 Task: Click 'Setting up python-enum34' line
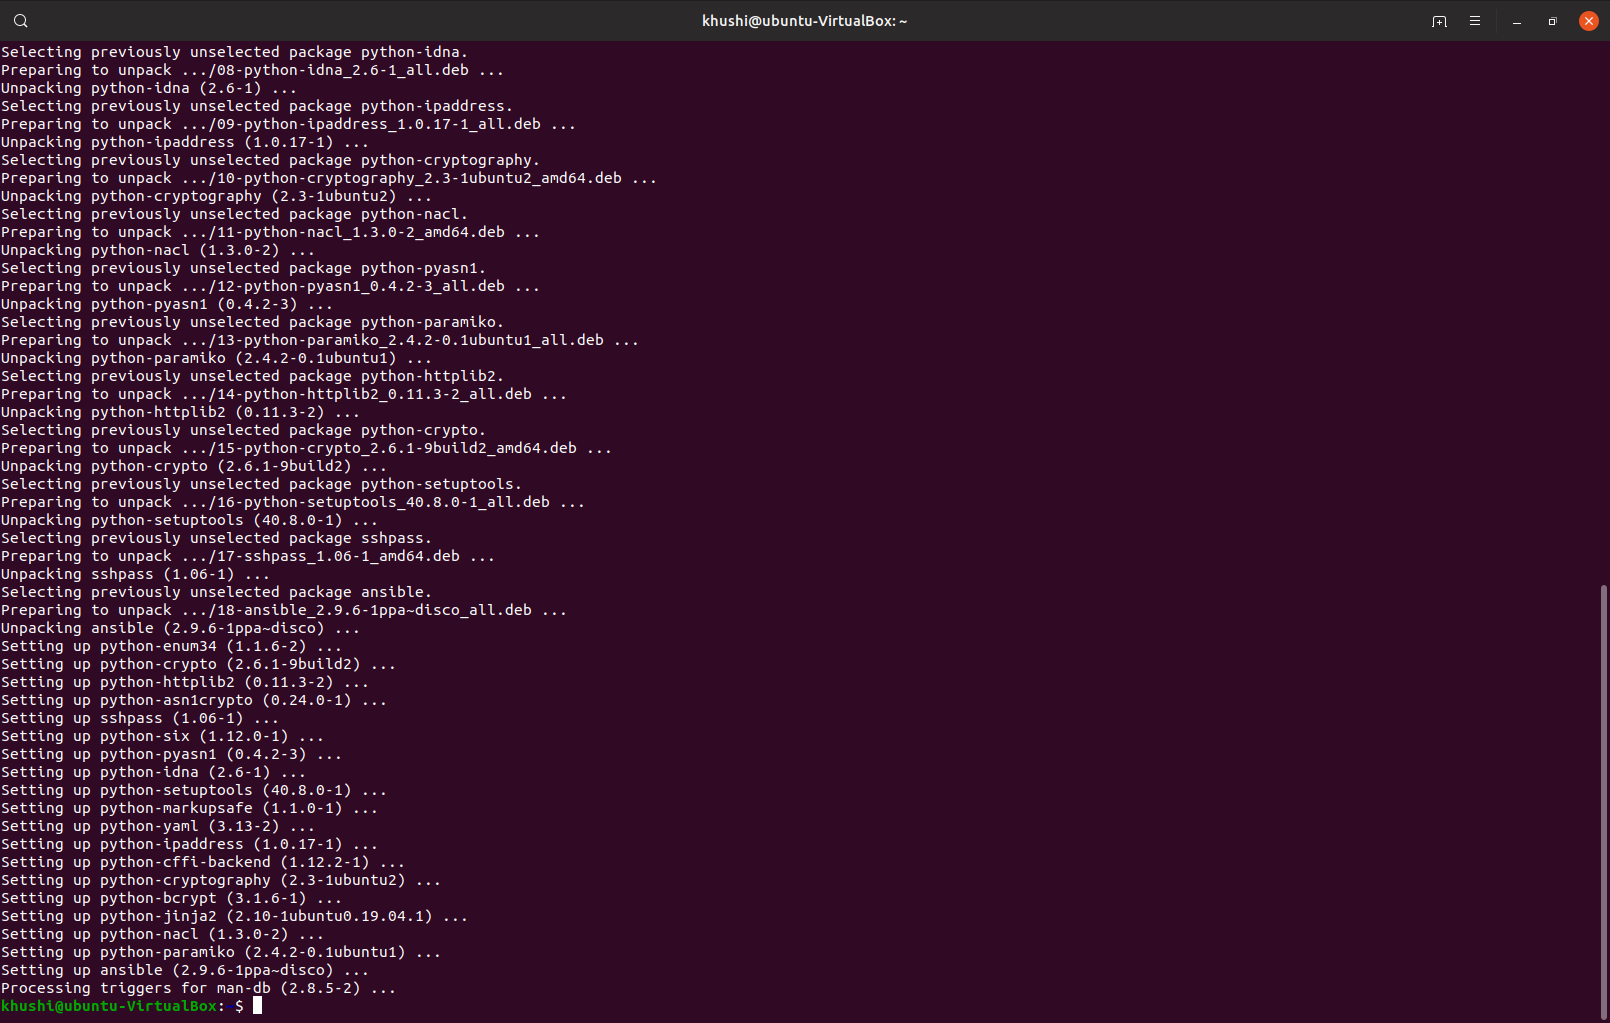click(x=171, y=646)
